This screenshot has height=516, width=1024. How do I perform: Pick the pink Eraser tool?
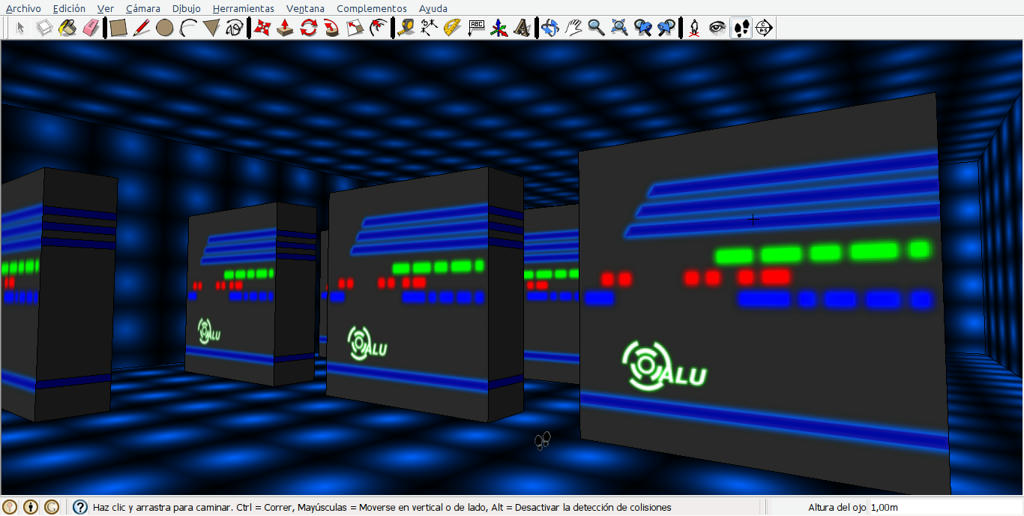[x=92, y=27]
